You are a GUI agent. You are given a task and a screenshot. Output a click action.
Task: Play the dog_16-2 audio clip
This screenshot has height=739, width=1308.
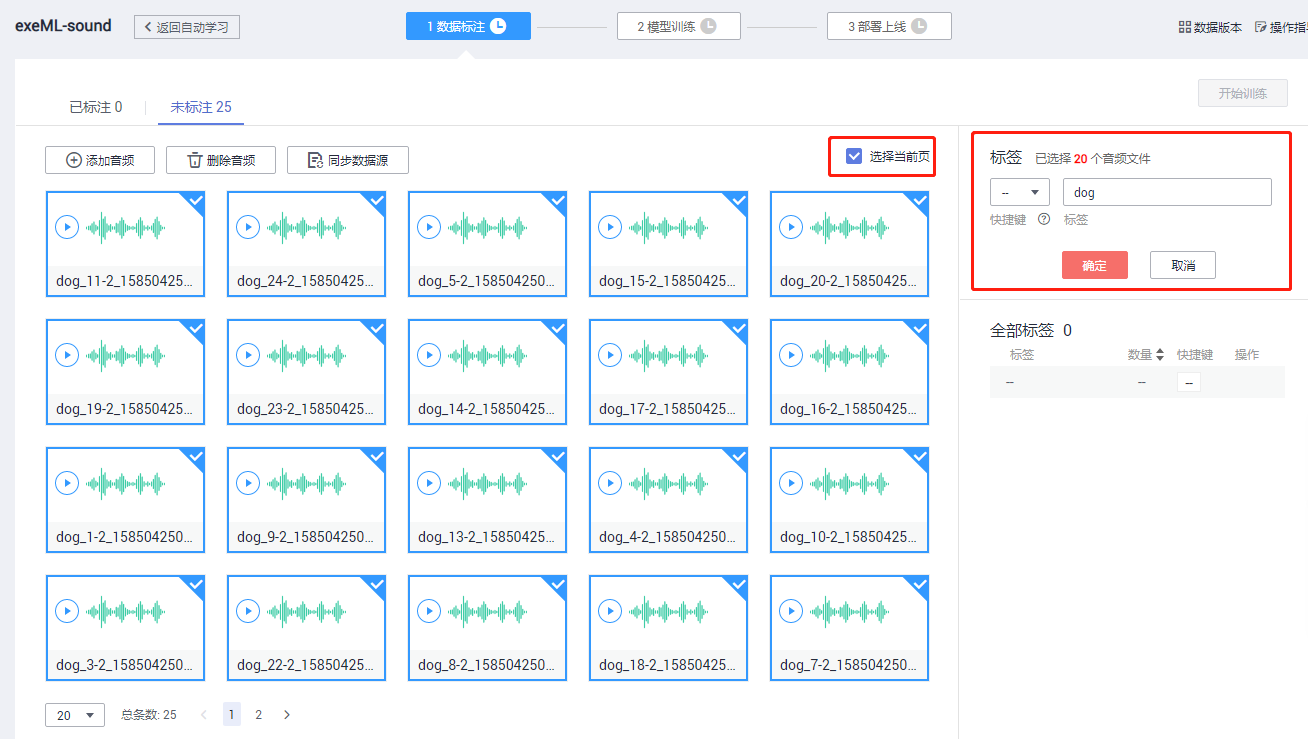[791, 355]
